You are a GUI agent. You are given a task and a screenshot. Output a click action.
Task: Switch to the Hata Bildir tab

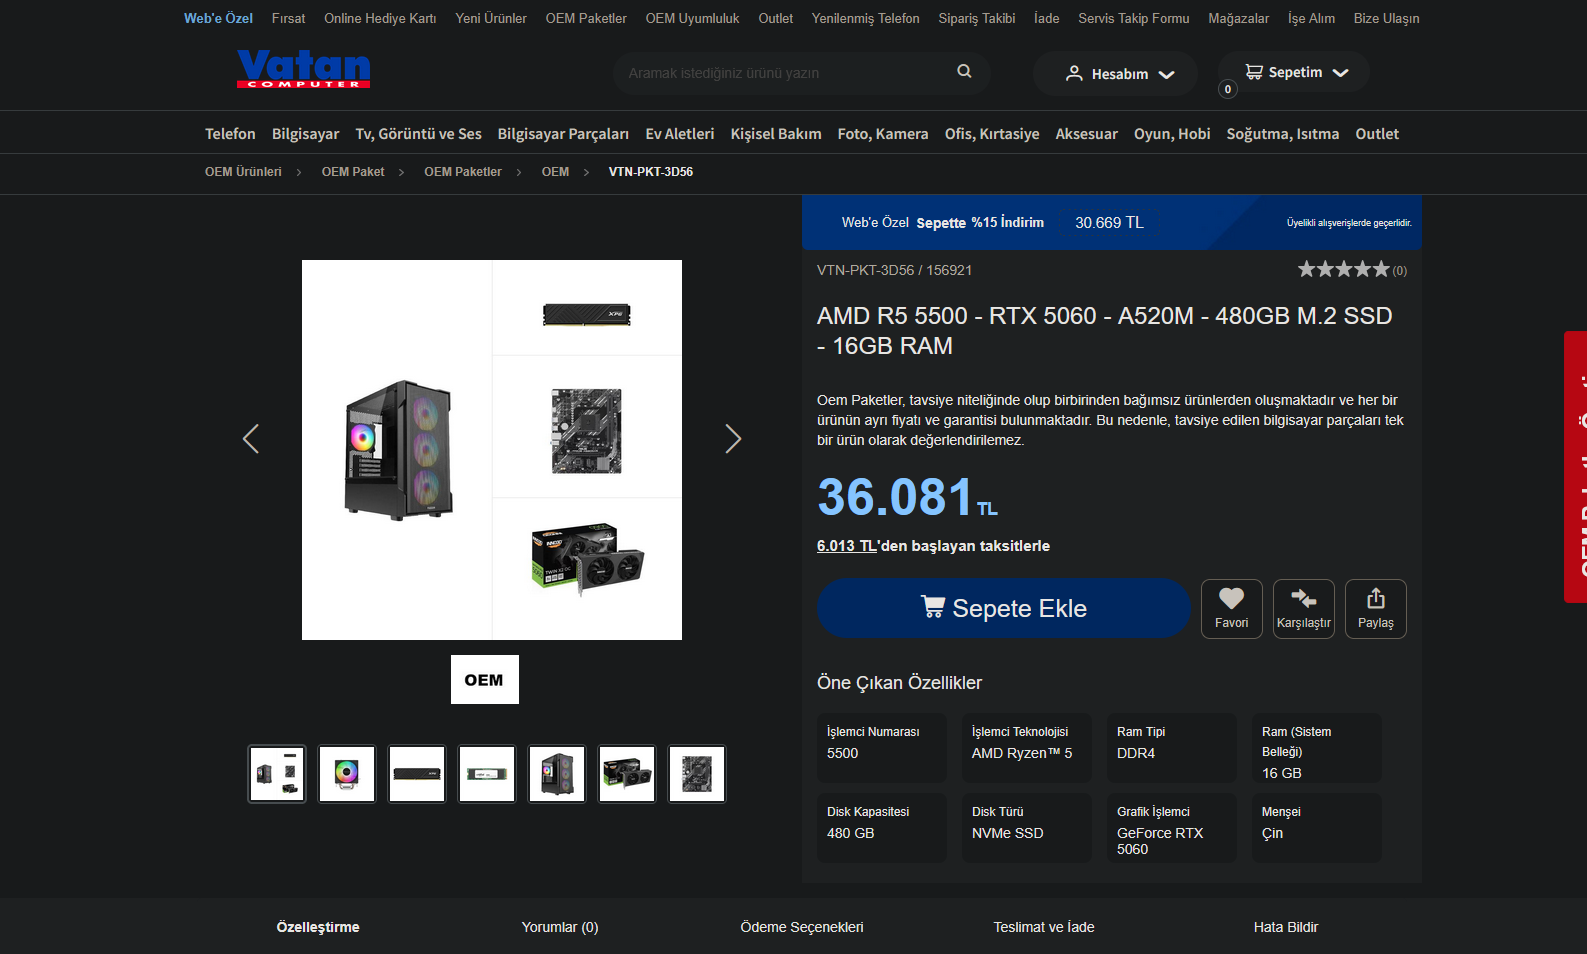click(x=1286, y=927)
